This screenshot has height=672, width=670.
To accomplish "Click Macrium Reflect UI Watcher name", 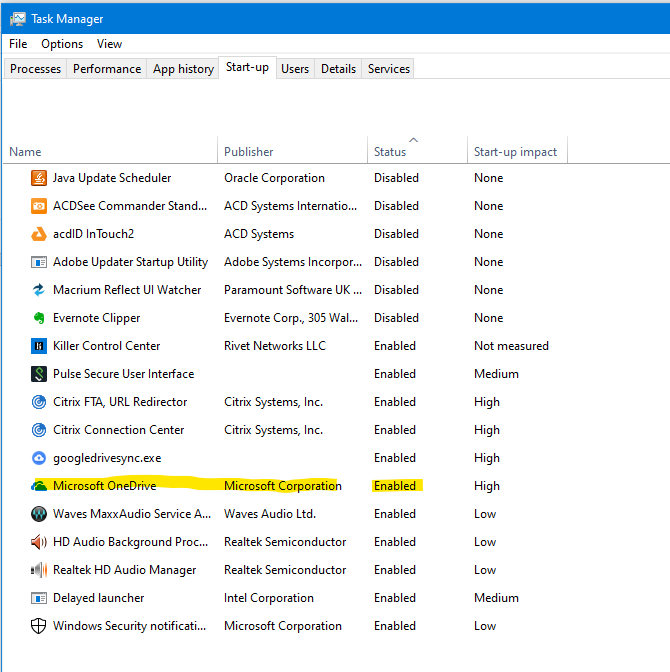I will tap(127, 290).
